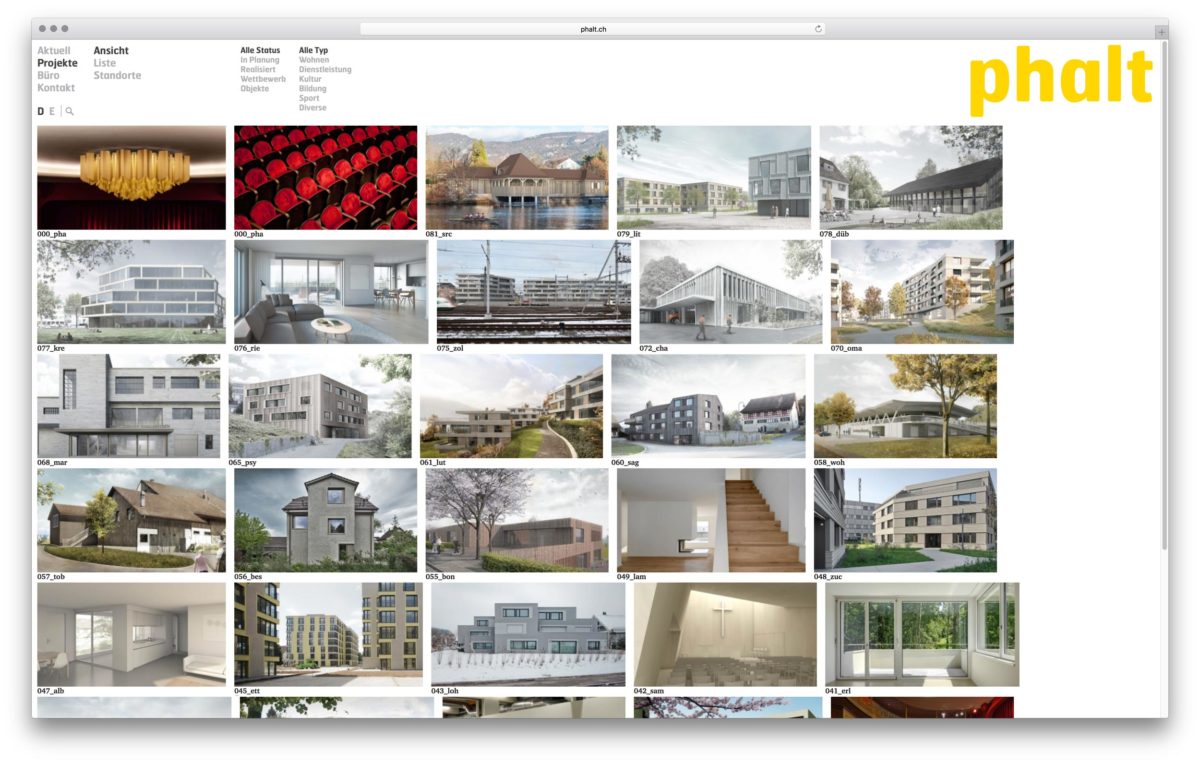Open the Kontakt page
Image resolution: width=1200 pixels, height=763 pixels.
point(56,88)
